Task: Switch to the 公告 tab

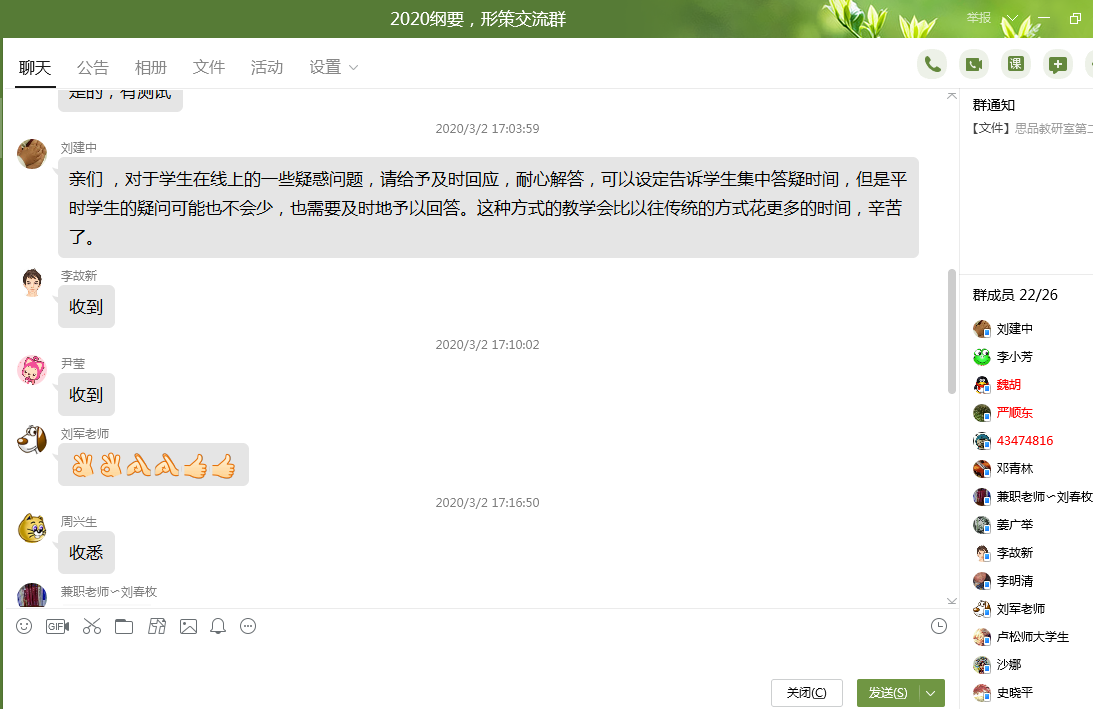Action: 93,67
